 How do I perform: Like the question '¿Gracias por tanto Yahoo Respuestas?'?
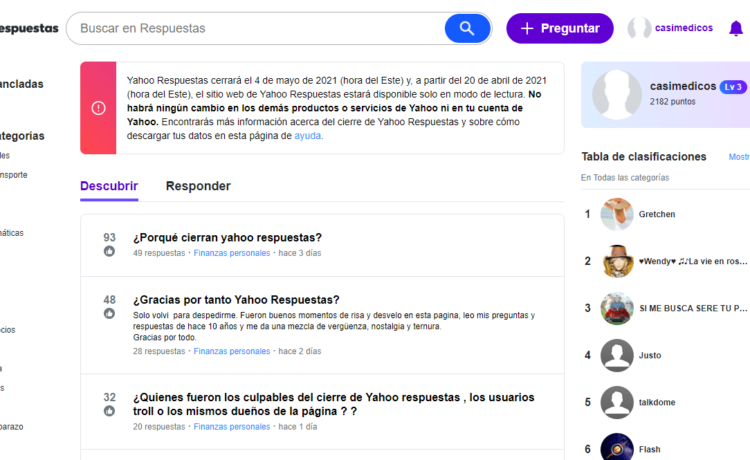tap(109, 314)
